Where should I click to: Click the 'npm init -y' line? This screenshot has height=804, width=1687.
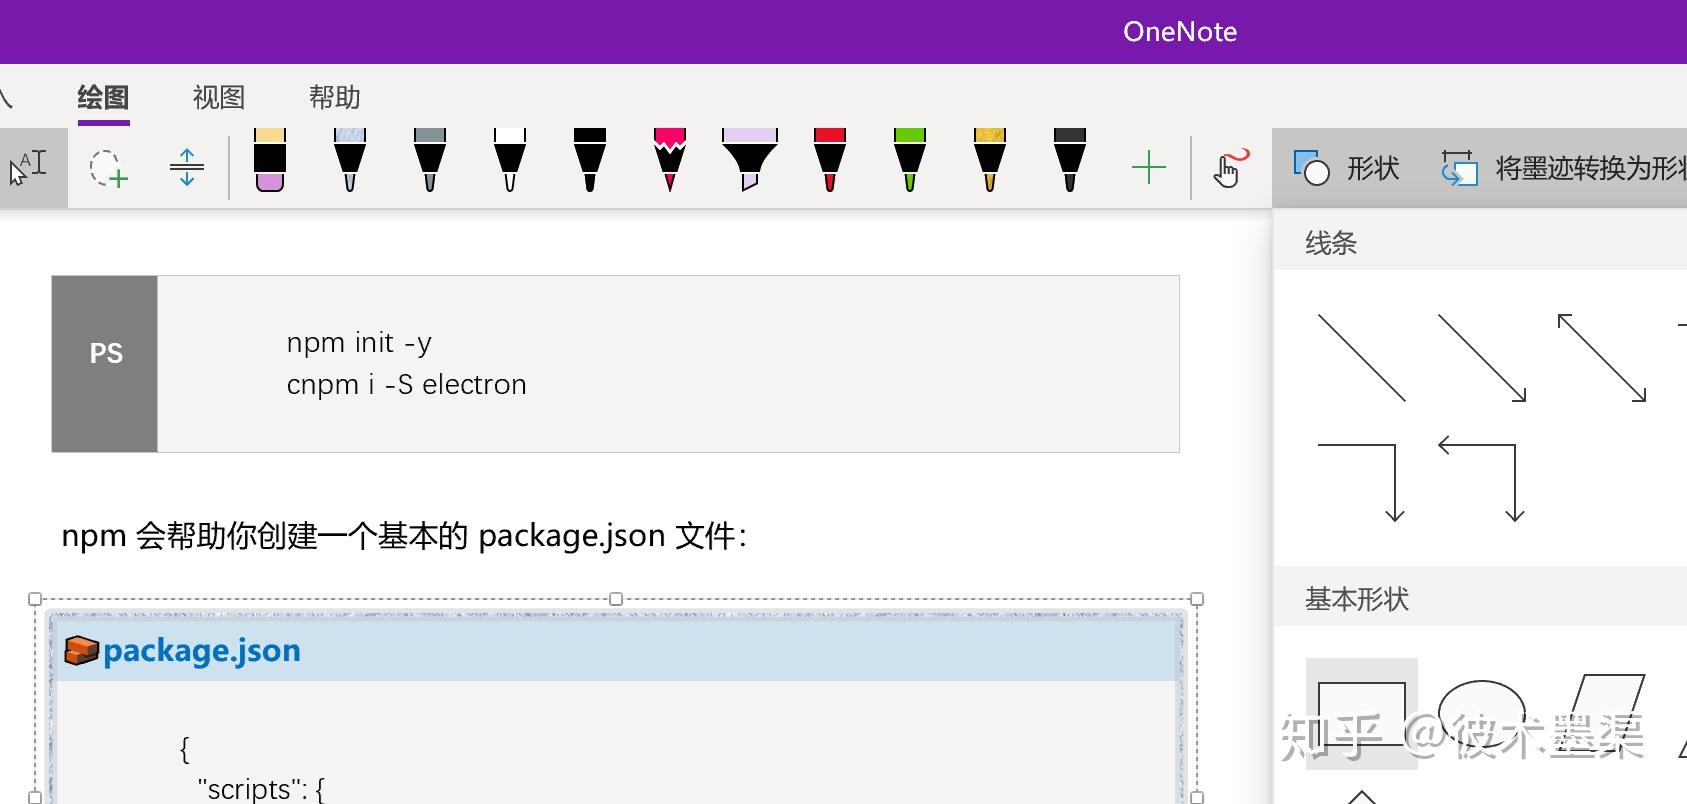point(359,343)
